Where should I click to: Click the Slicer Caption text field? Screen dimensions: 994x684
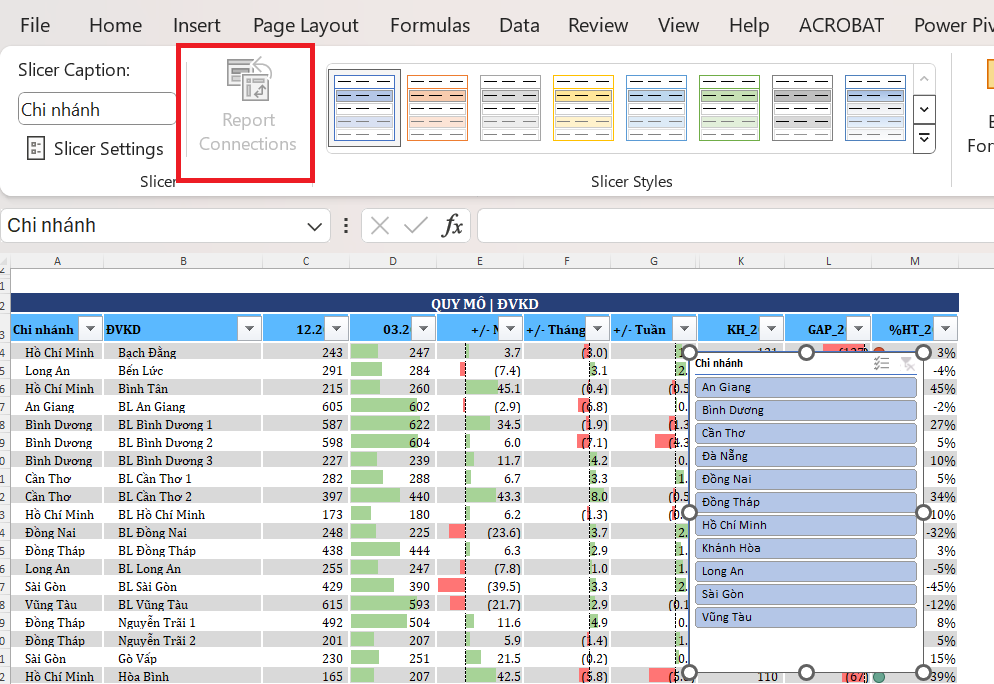tap(96, 109)
